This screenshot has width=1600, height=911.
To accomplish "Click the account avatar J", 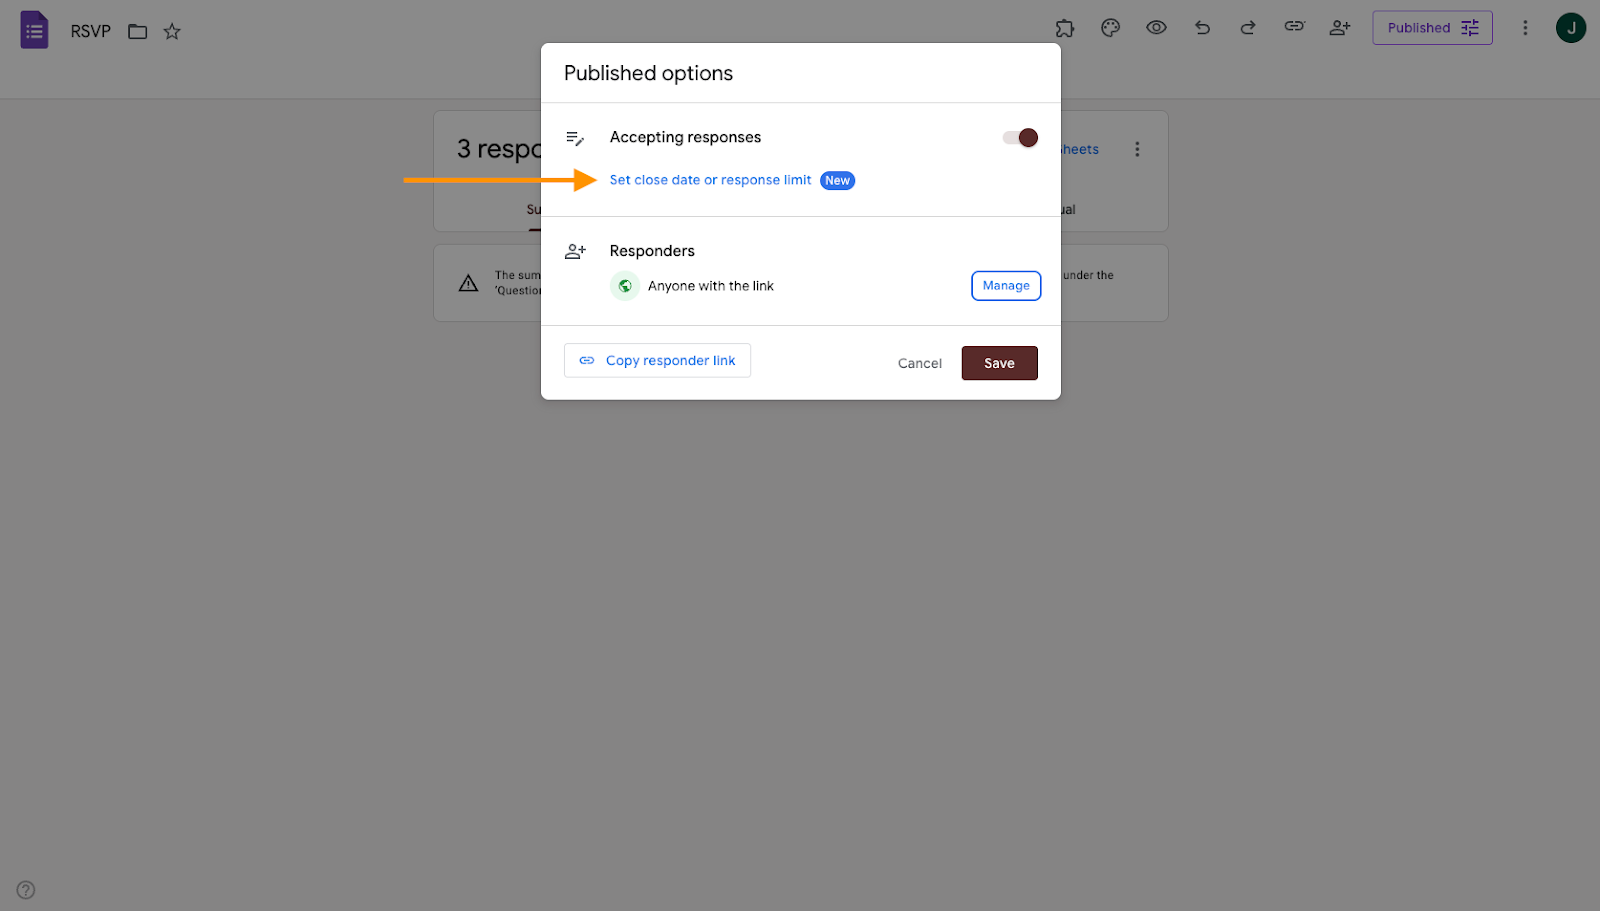I will [1570, 27].
